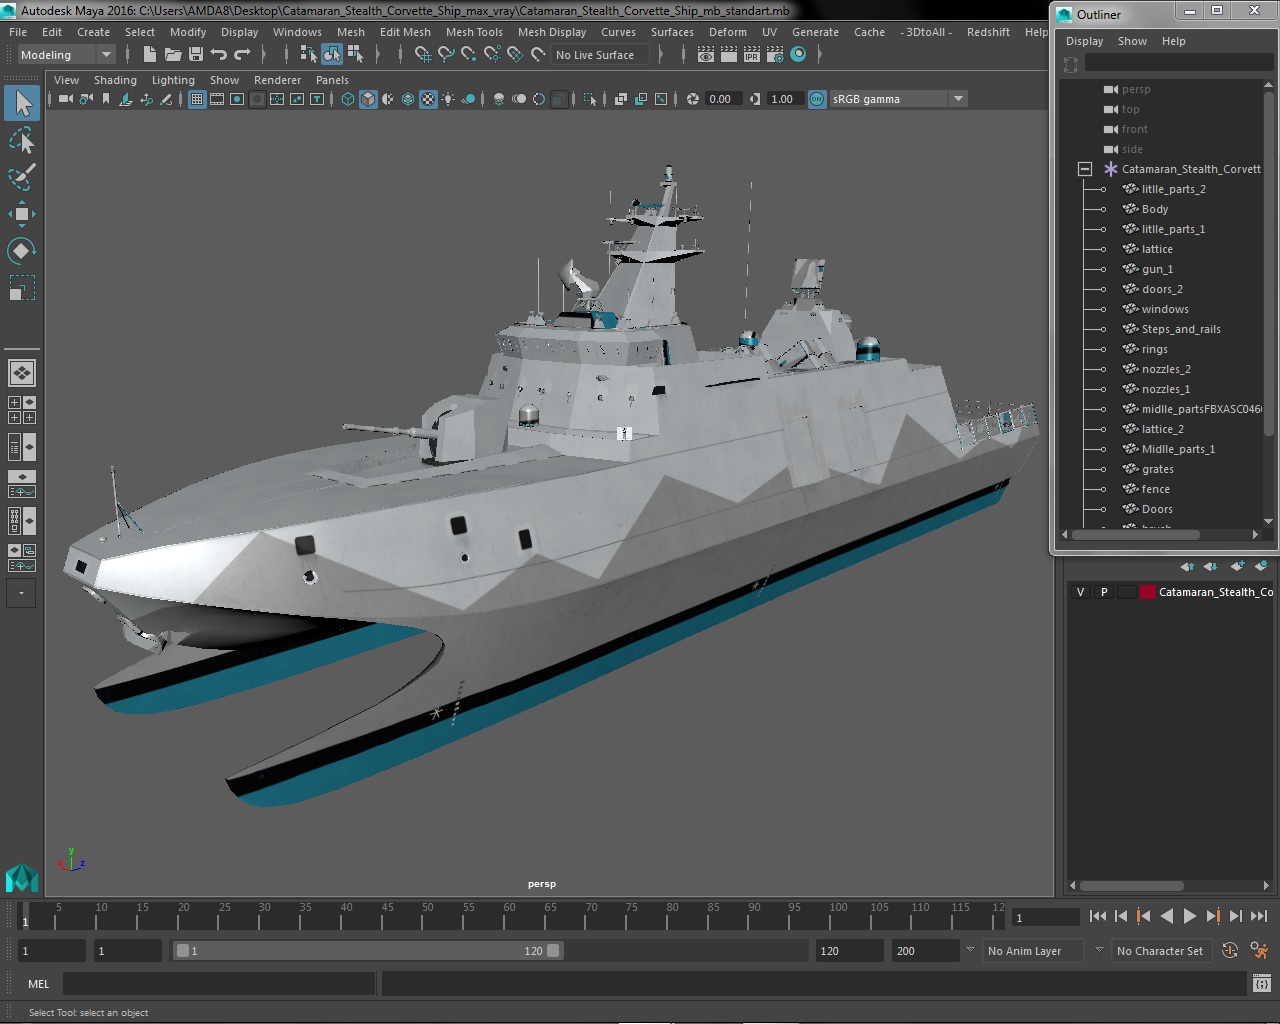
Task: Start IPR render icon
Action: coord(752,55)
